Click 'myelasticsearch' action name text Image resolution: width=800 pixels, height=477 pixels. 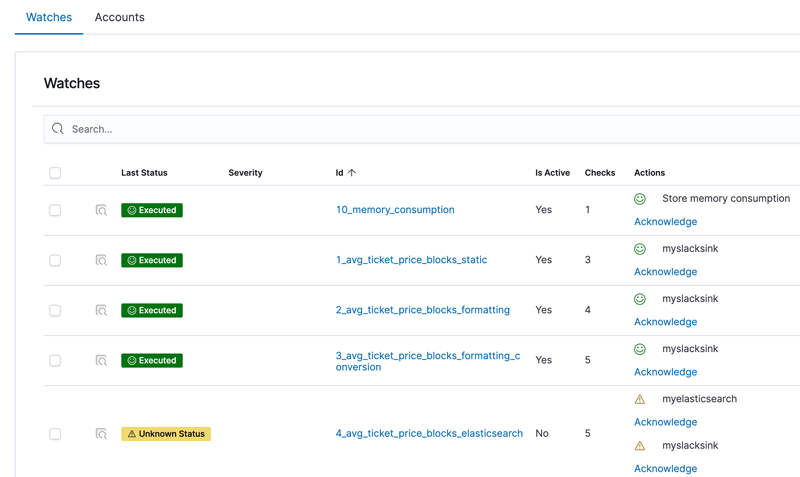click(x=699, y=399)
